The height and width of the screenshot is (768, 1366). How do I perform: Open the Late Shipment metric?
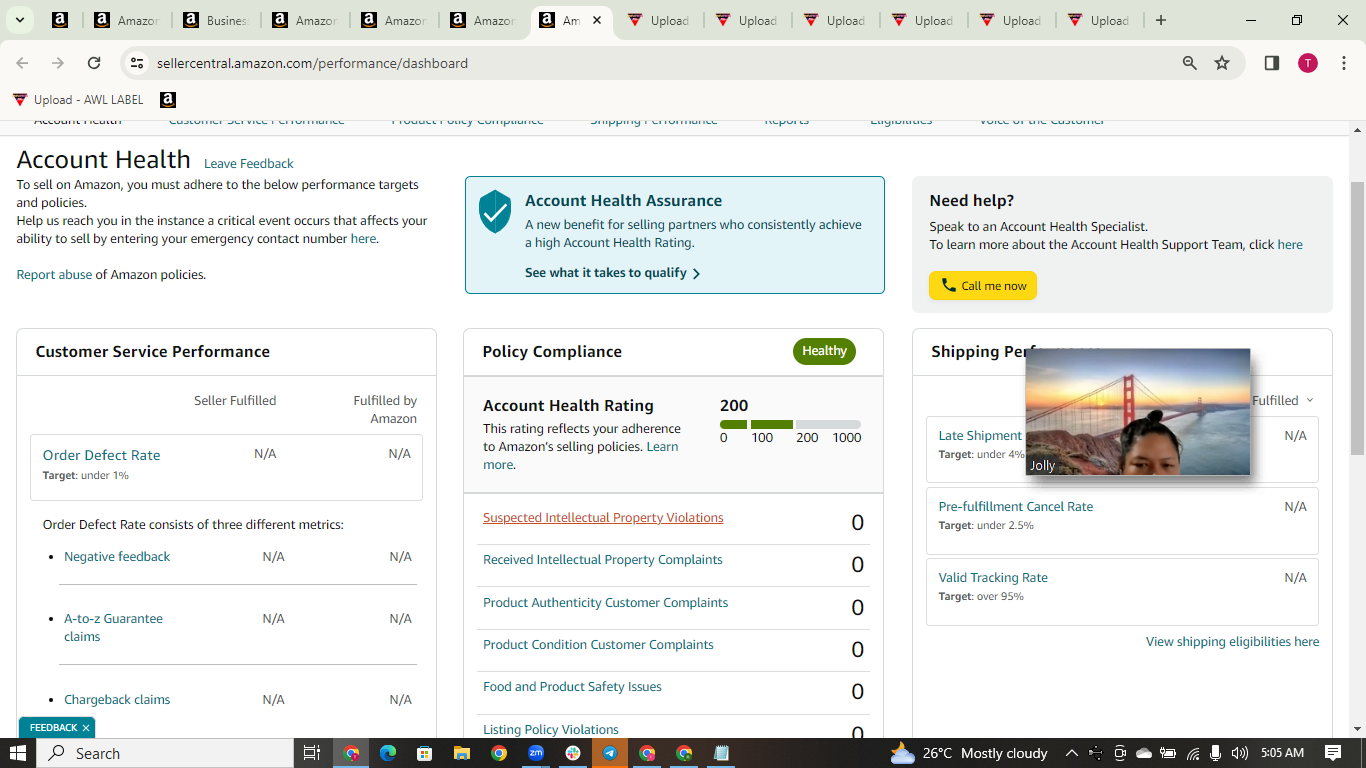980,436
